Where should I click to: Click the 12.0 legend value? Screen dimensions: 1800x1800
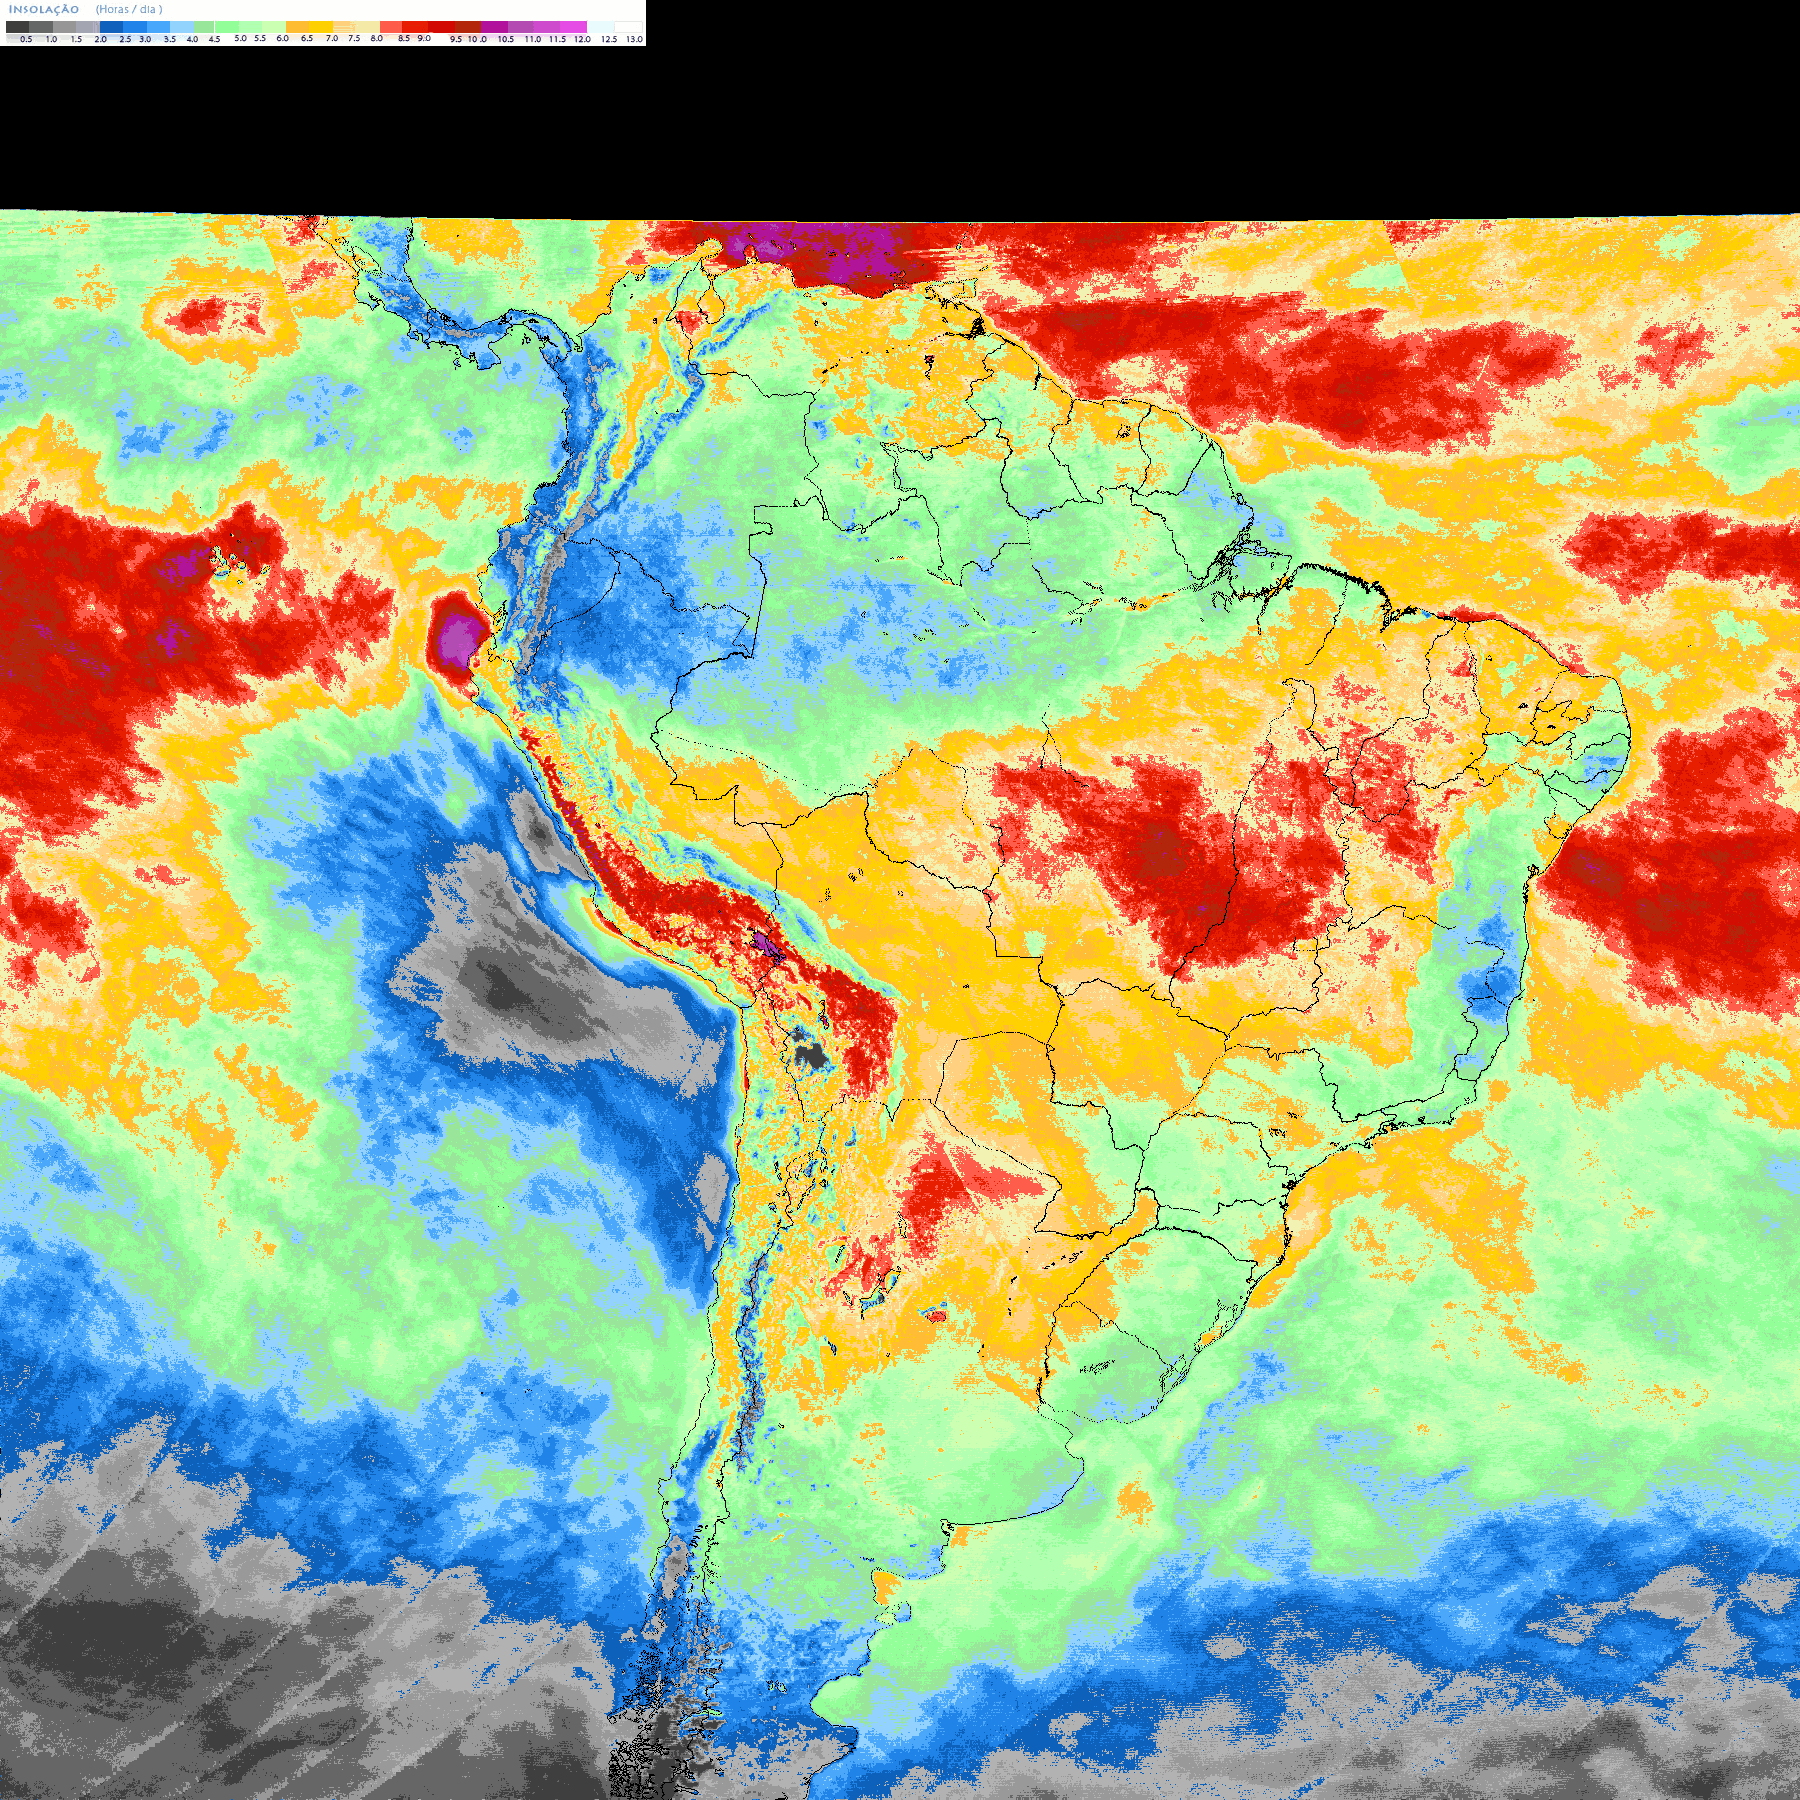(x=582, y=39)
